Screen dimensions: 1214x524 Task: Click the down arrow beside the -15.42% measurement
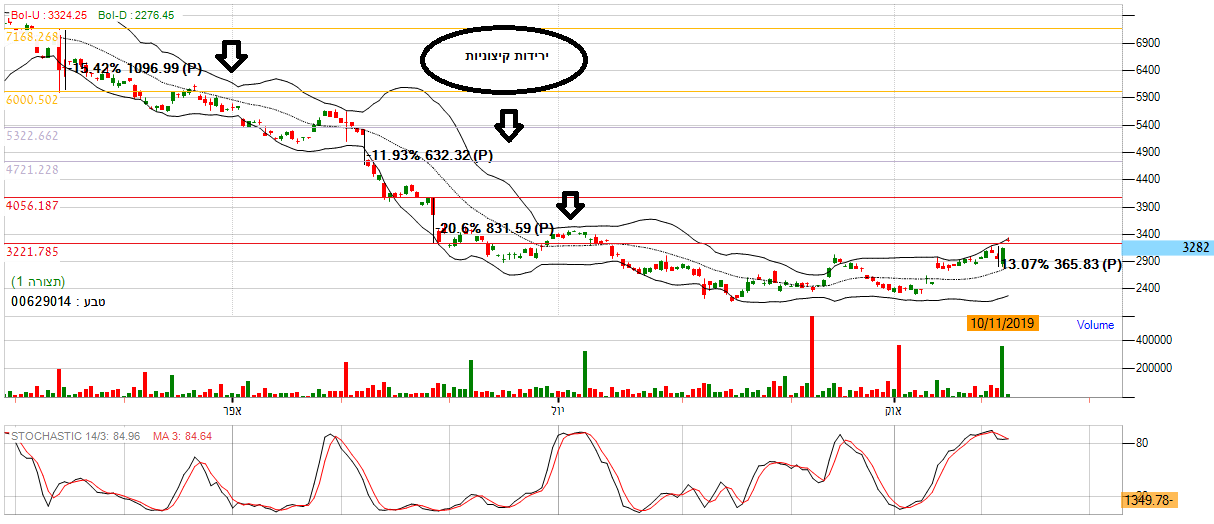tap(232, 57)
